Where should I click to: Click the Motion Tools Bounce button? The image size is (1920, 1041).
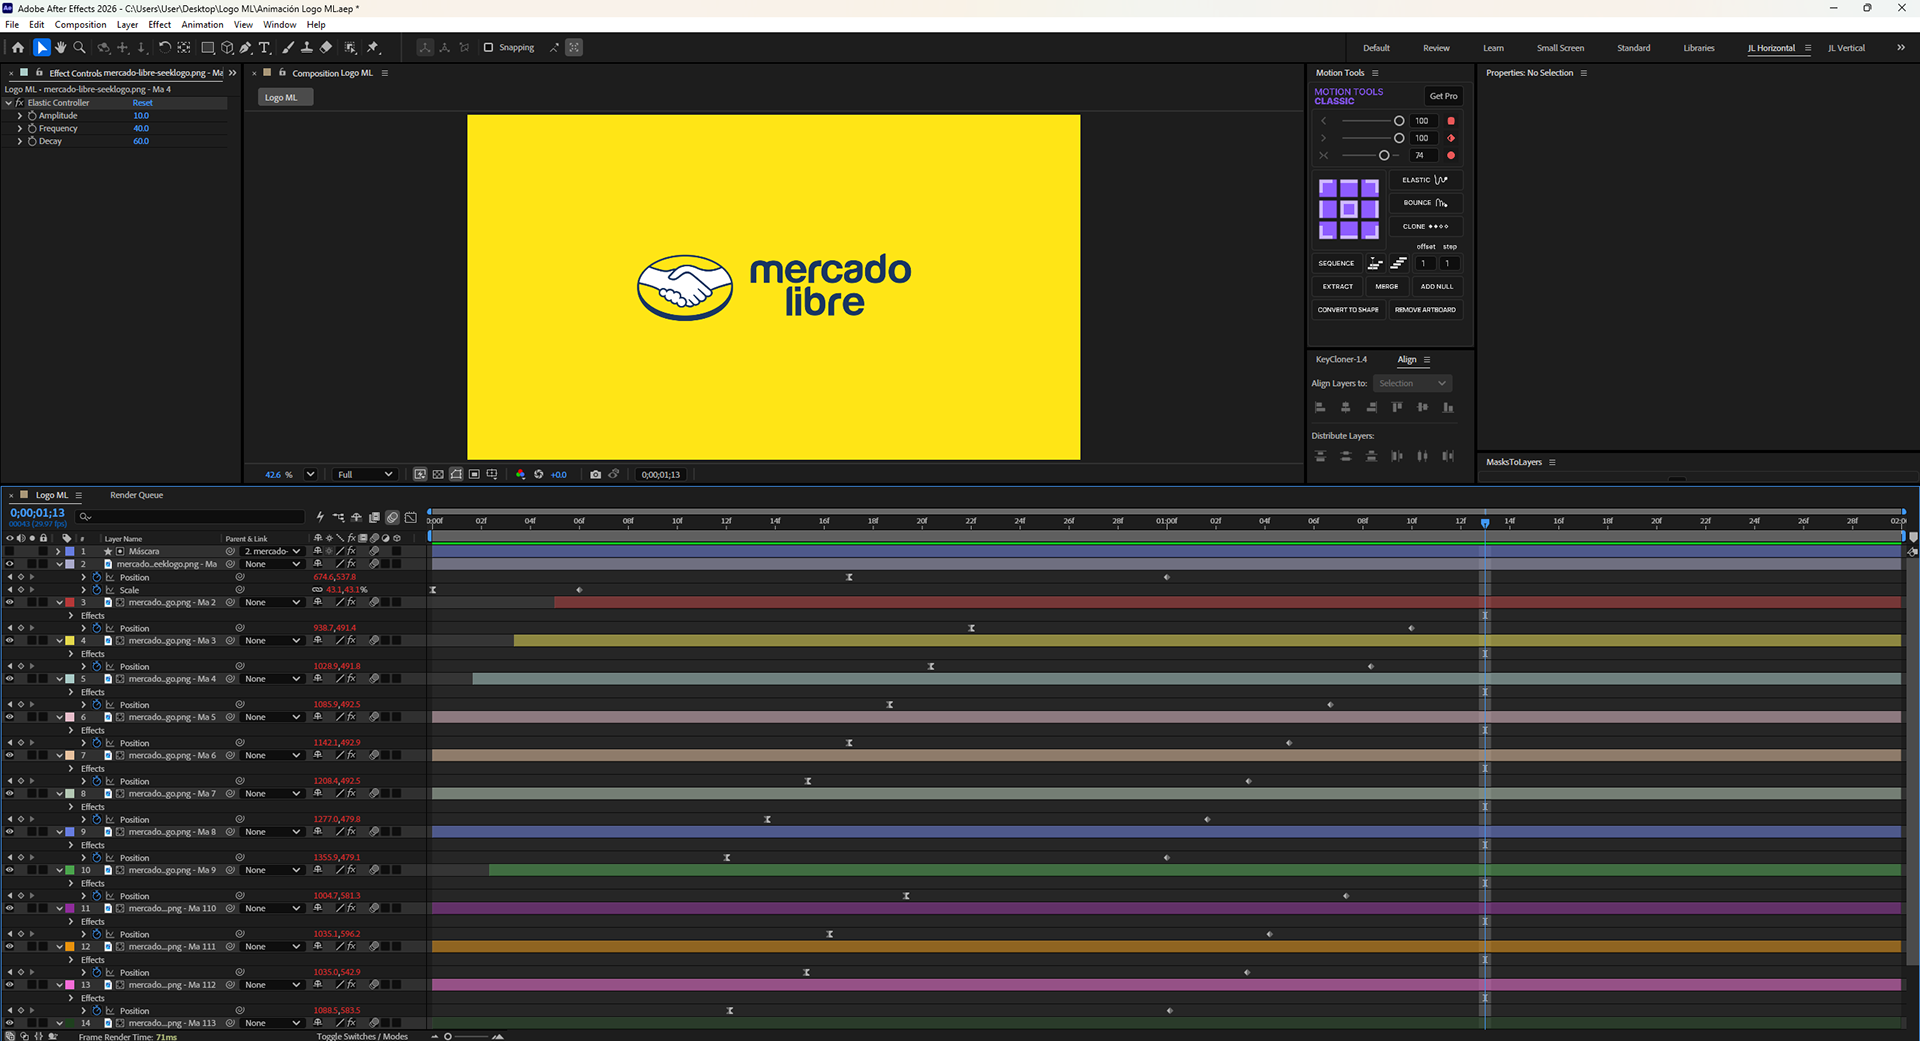point(1425,203)
